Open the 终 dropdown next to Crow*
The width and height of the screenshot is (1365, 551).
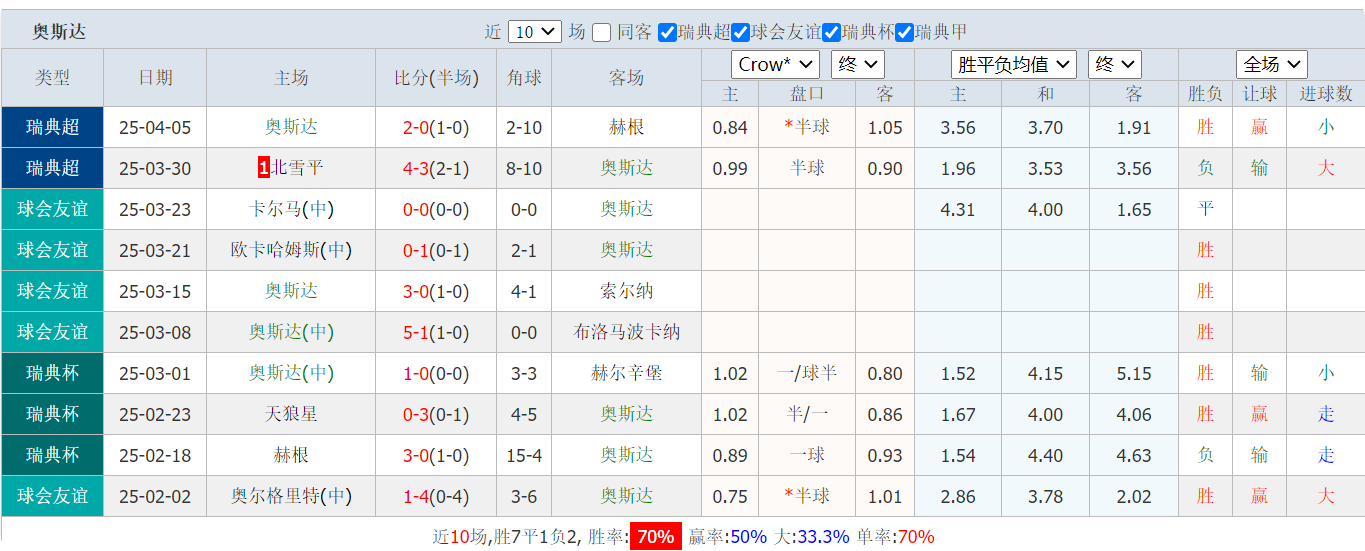(857, 64)
